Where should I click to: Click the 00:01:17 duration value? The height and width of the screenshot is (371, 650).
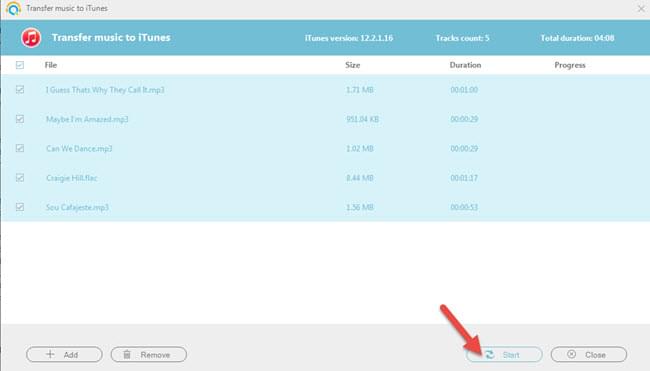(x=464, y=178)
